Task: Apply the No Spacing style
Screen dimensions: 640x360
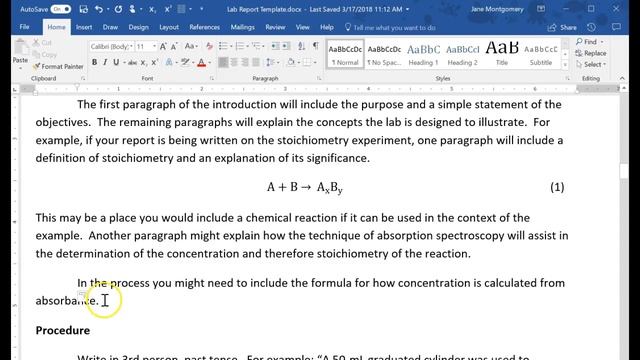Action: (x=384, y=53)
